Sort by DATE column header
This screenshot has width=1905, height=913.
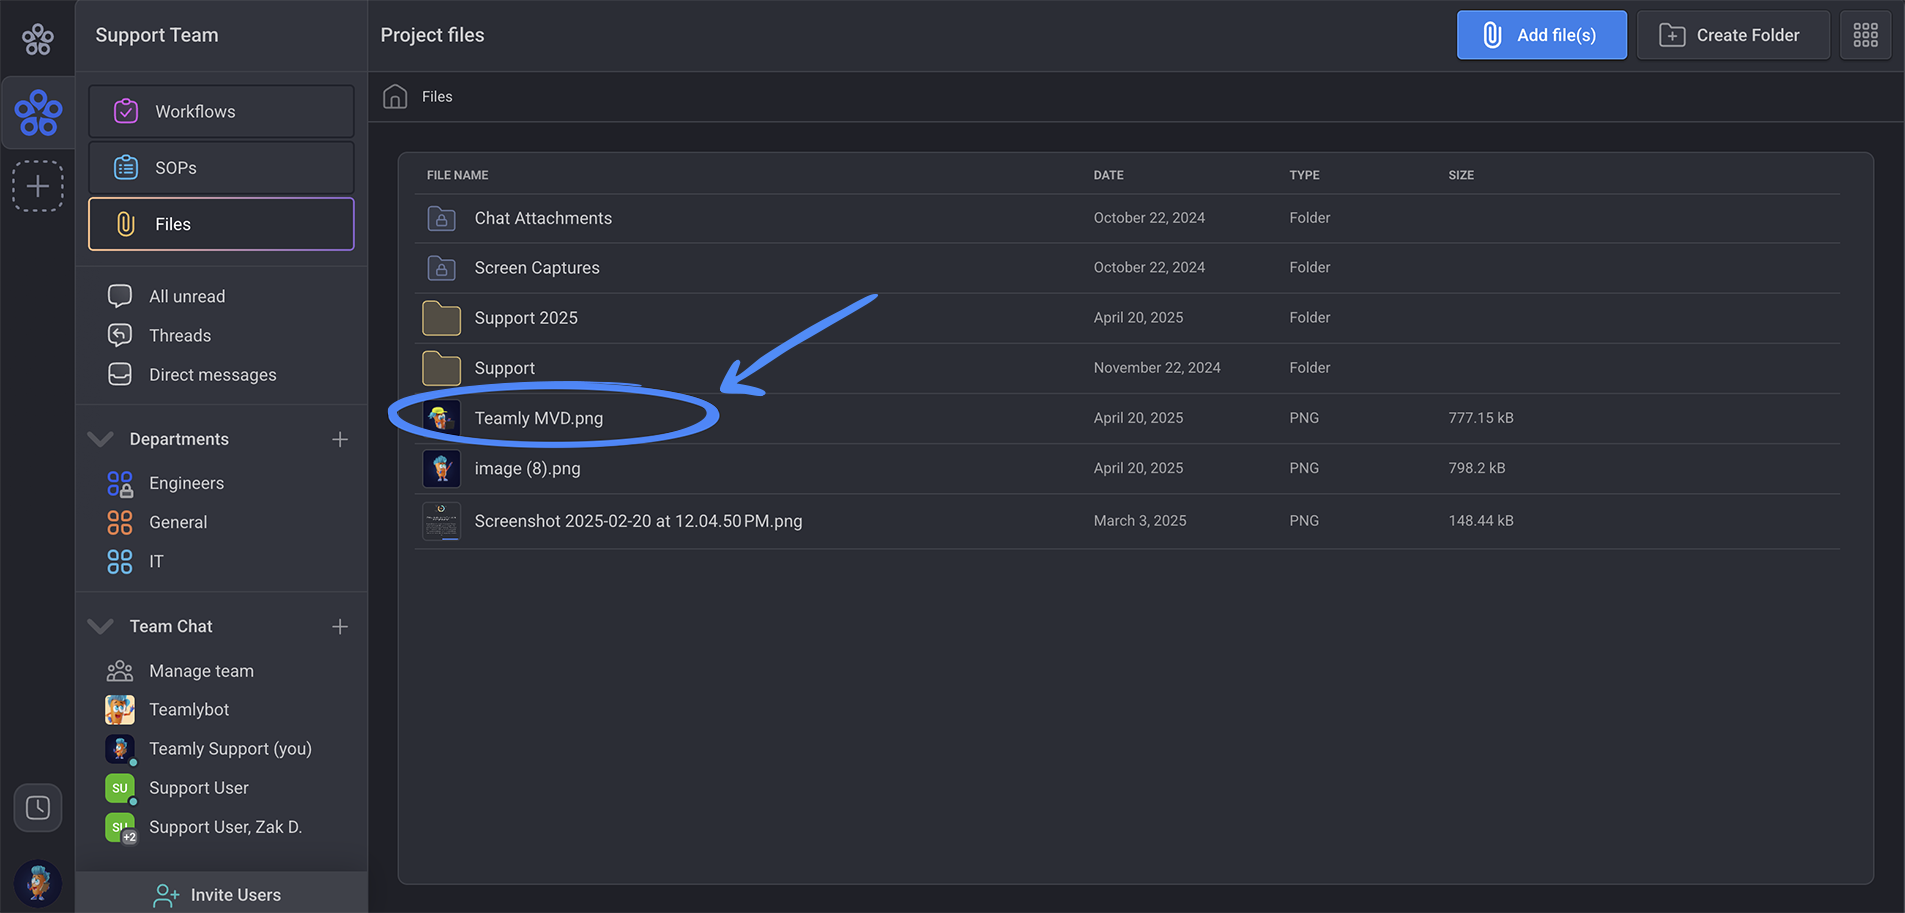click(1108, 175)
